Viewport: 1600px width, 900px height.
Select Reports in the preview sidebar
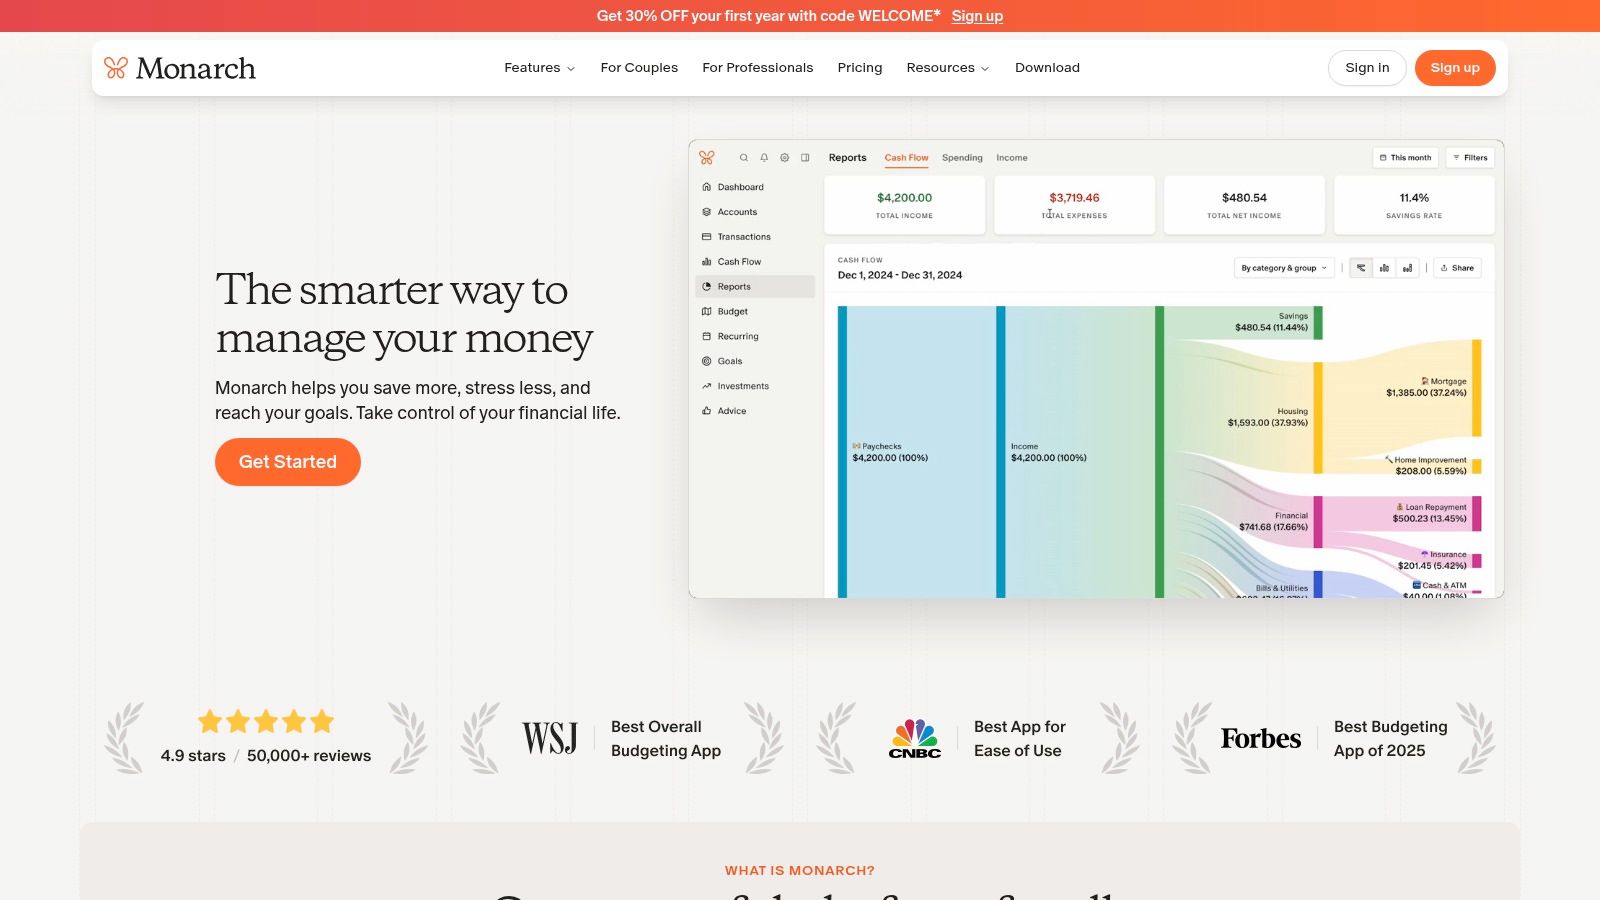tap(755, 287)
